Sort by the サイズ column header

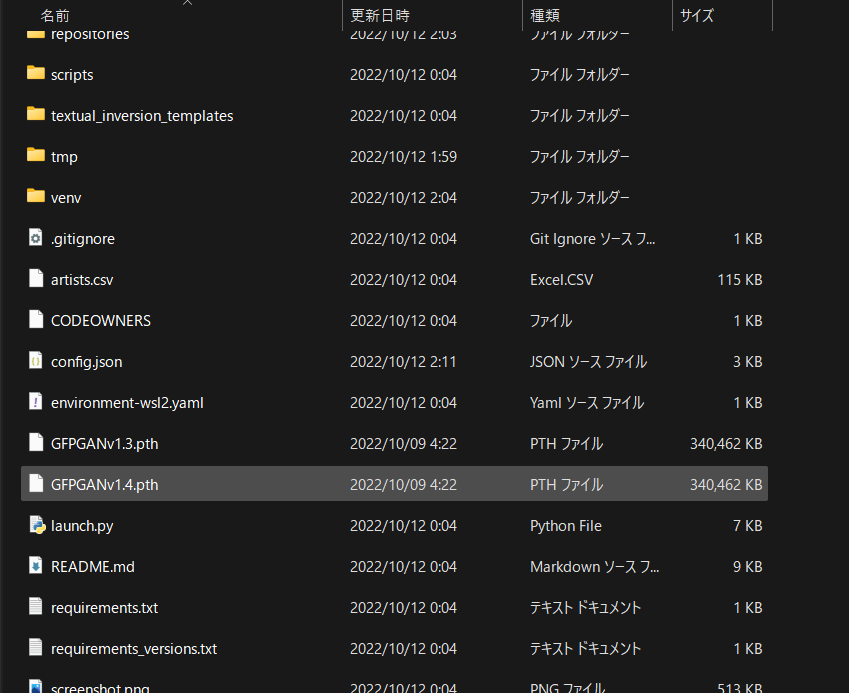pyautogui.click(x=696, y=16)
